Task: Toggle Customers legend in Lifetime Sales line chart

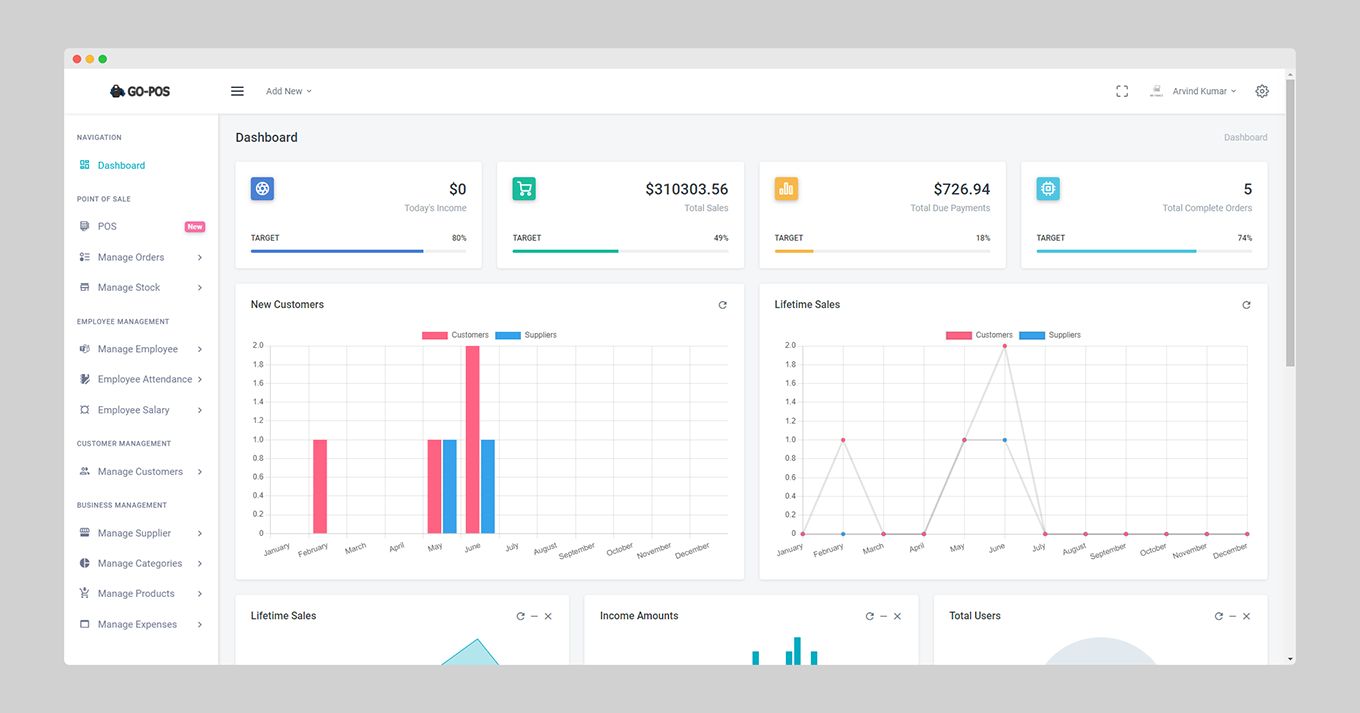Action: point(979,335)
